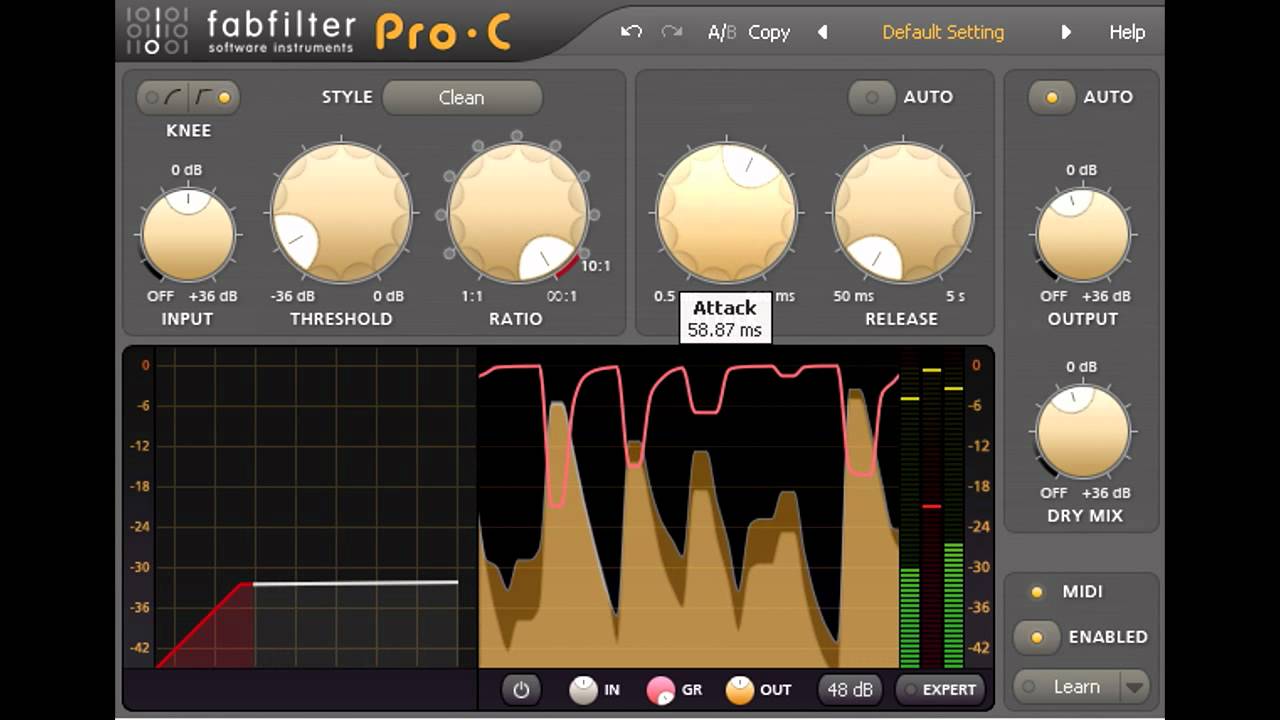
Task: Click the Output gain knob
Action: click(1083, 235)
